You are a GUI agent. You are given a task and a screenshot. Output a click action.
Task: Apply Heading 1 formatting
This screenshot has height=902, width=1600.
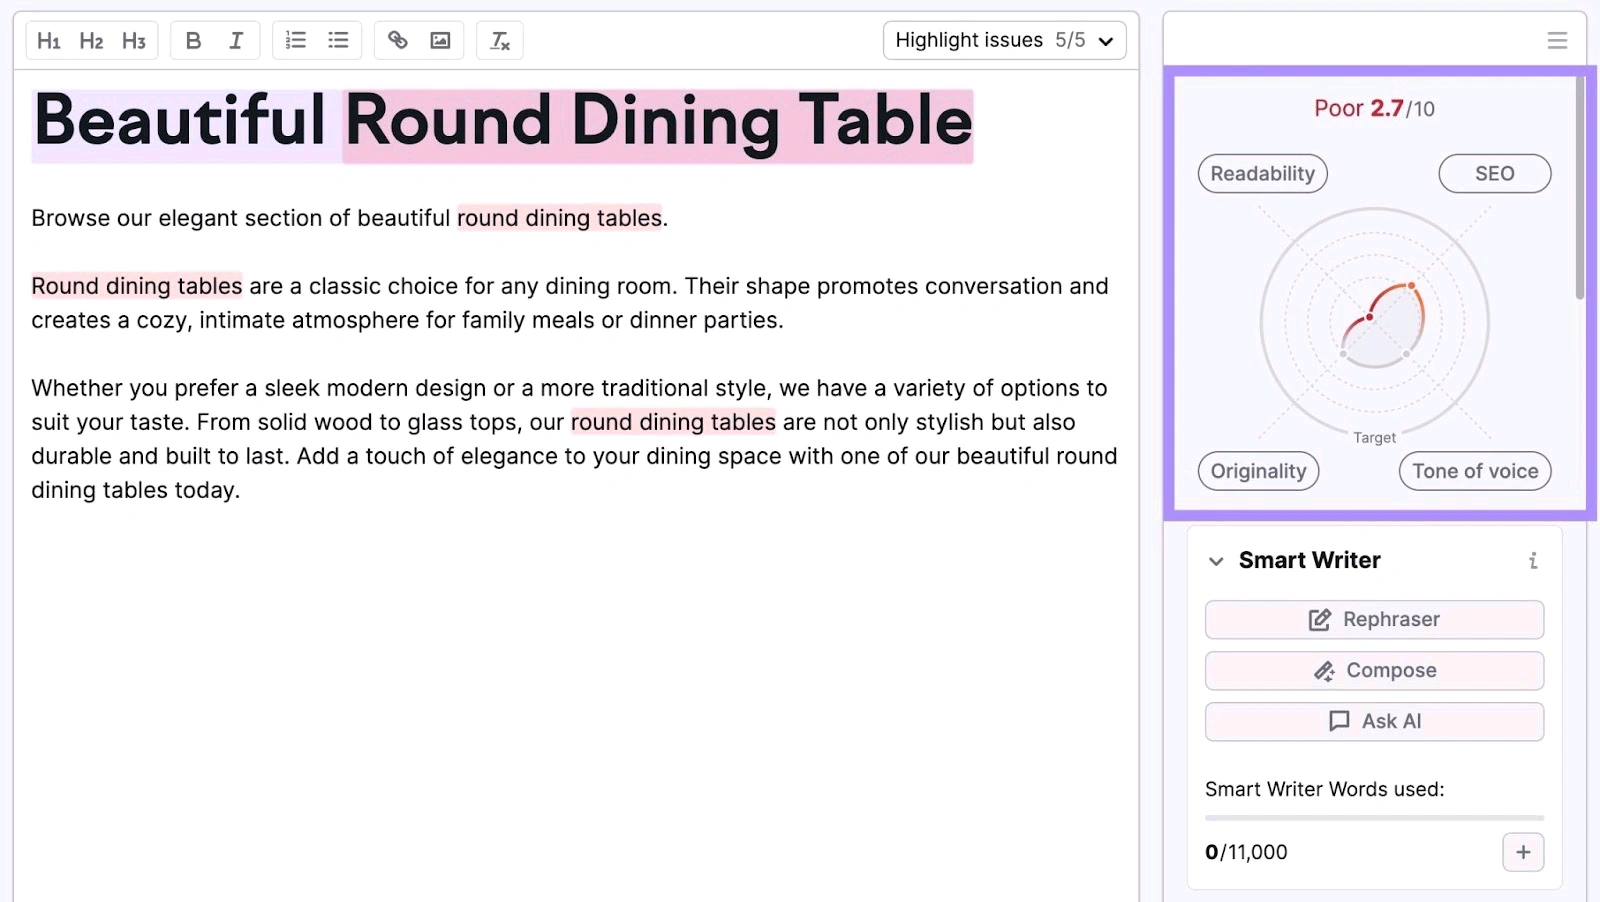tap(49, 41)
